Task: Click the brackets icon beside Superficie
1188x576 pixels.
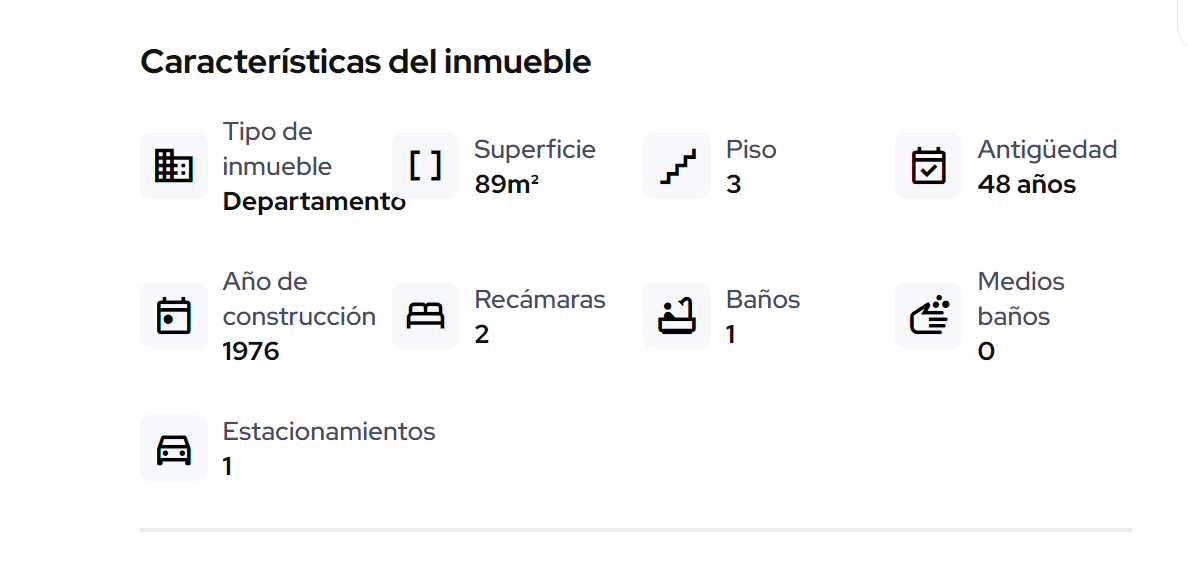Action: tap(425, 165)
